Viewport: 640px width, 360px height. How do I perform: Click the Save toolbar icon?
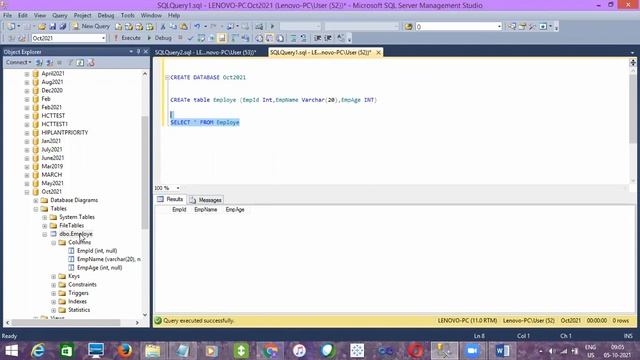click(x=53, y=27)
